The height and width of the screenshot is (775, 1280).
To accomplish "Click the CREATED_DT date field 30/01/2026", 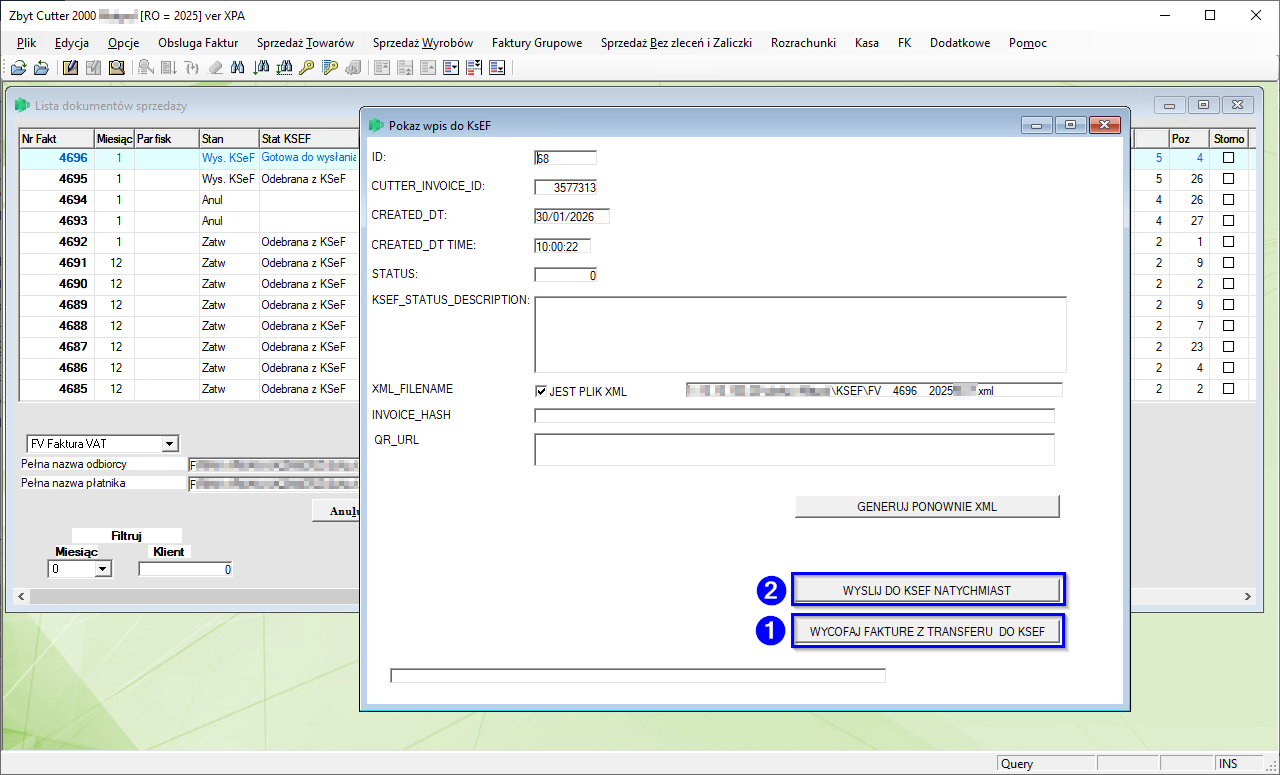I will click(x=571, y=216).
